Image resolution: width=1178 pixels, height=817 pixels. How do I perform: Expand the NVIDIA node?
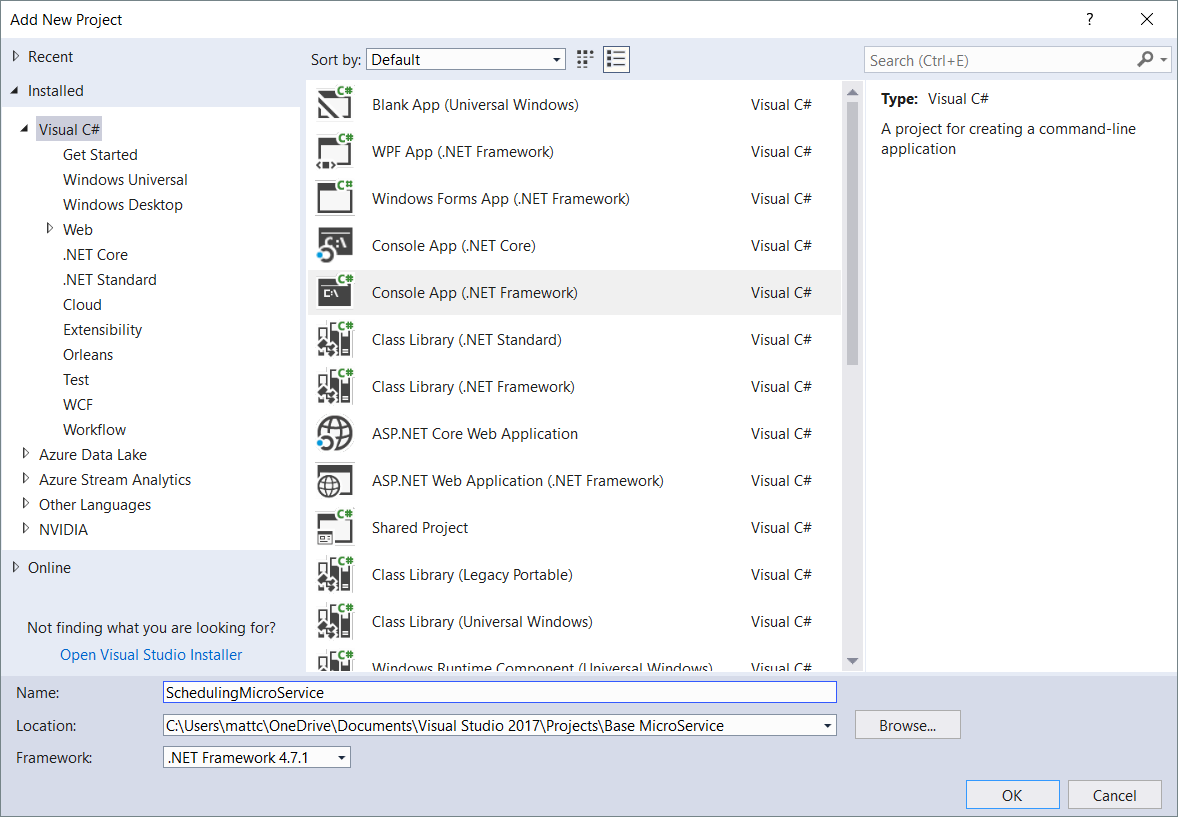click(26, 528)
